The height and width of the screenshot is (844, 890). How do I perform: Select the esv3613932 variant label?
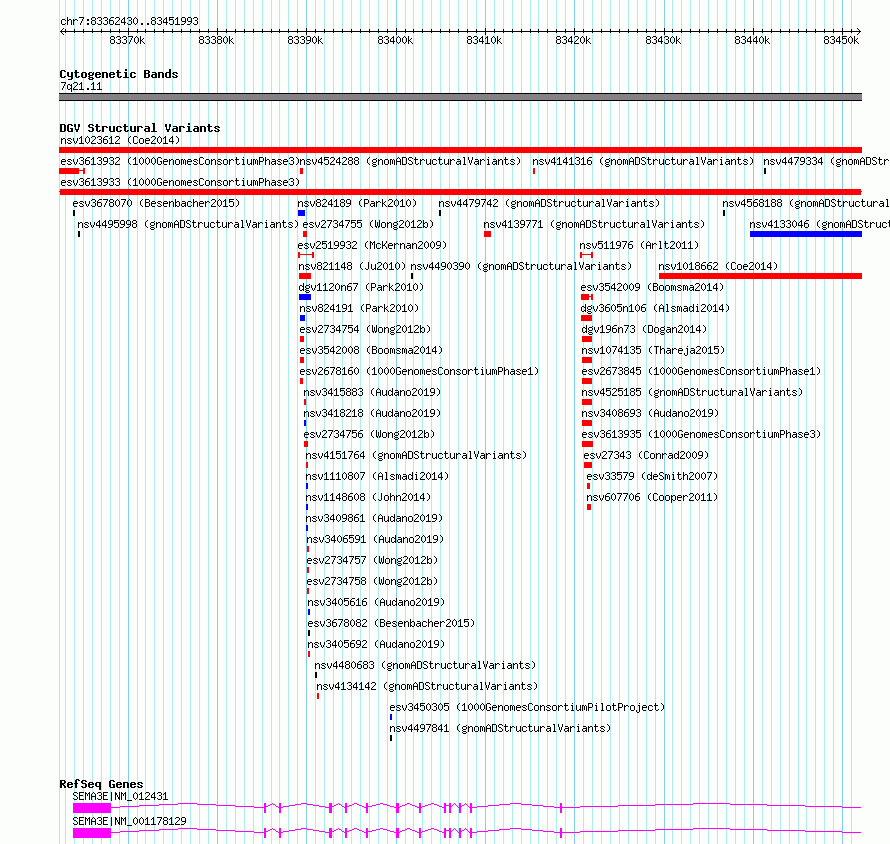pyautogui.click(x=179, y=161)
